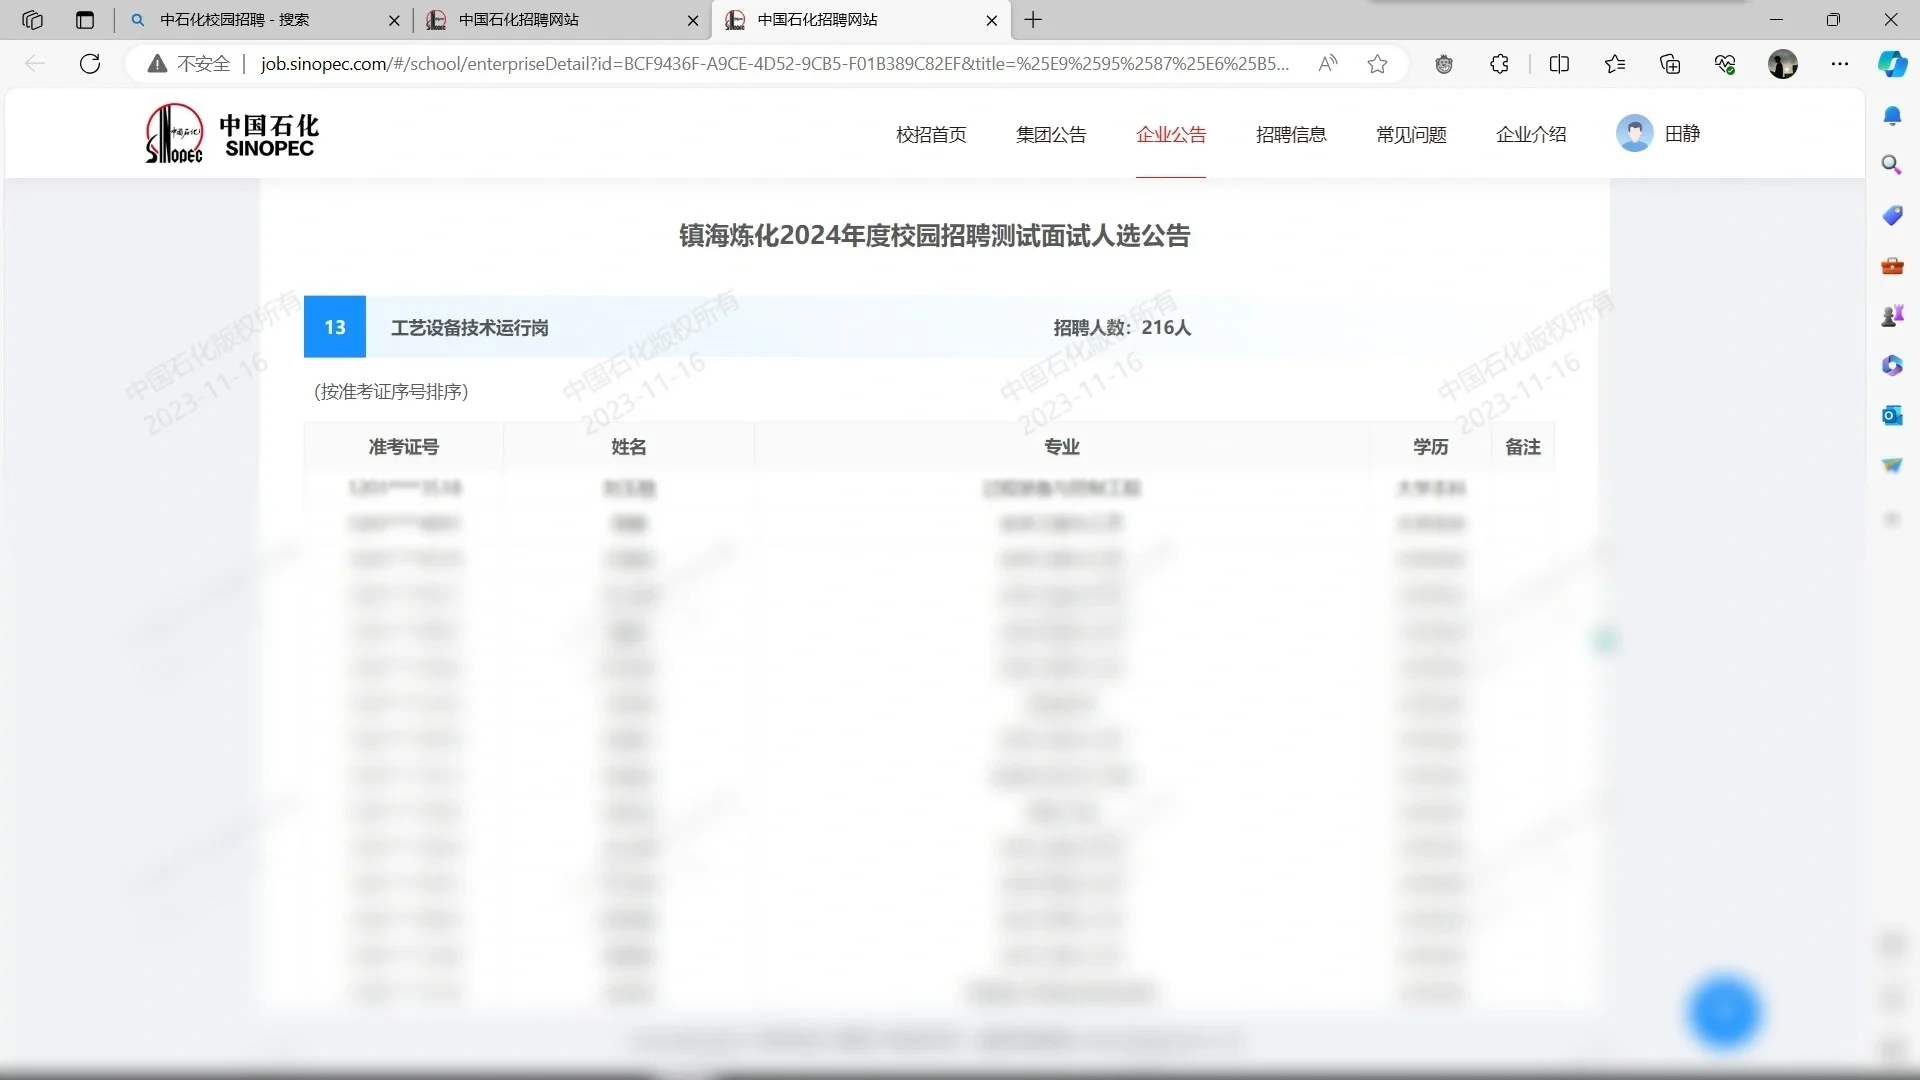Open sidebar Outlook icon
The image size is (1920, 1080).
coord(1892,415)
